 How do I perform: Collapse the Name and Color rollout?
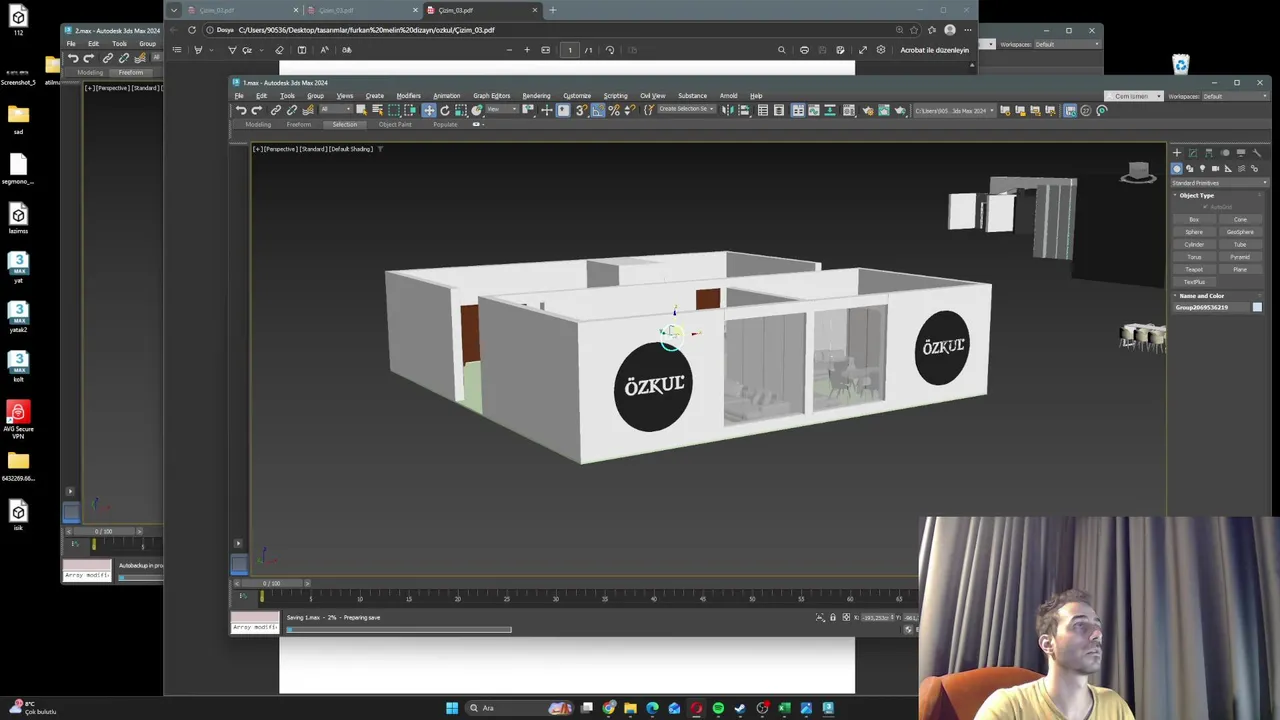[1199, 296]
